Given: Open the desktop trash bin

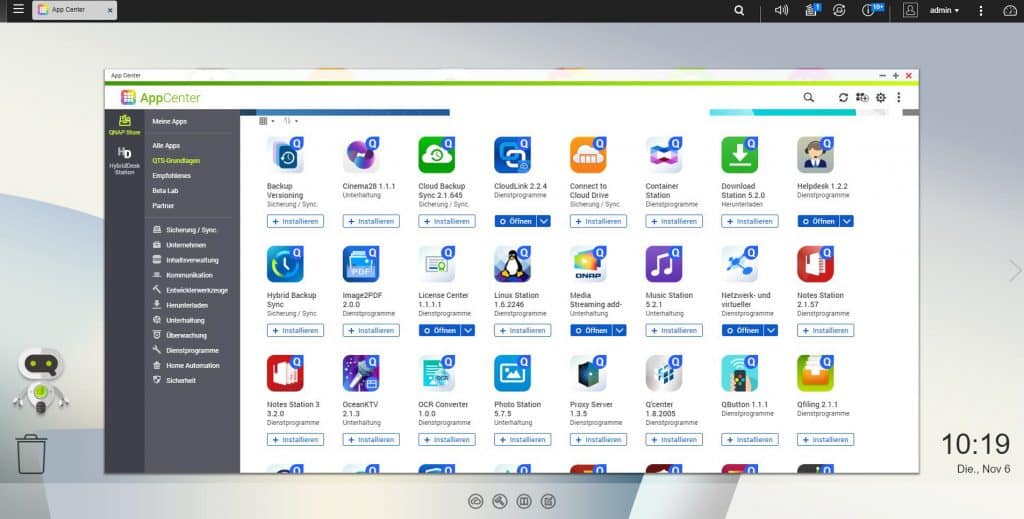Looking at the screenshot, I should pyautogui.click(x=31, y=454).
